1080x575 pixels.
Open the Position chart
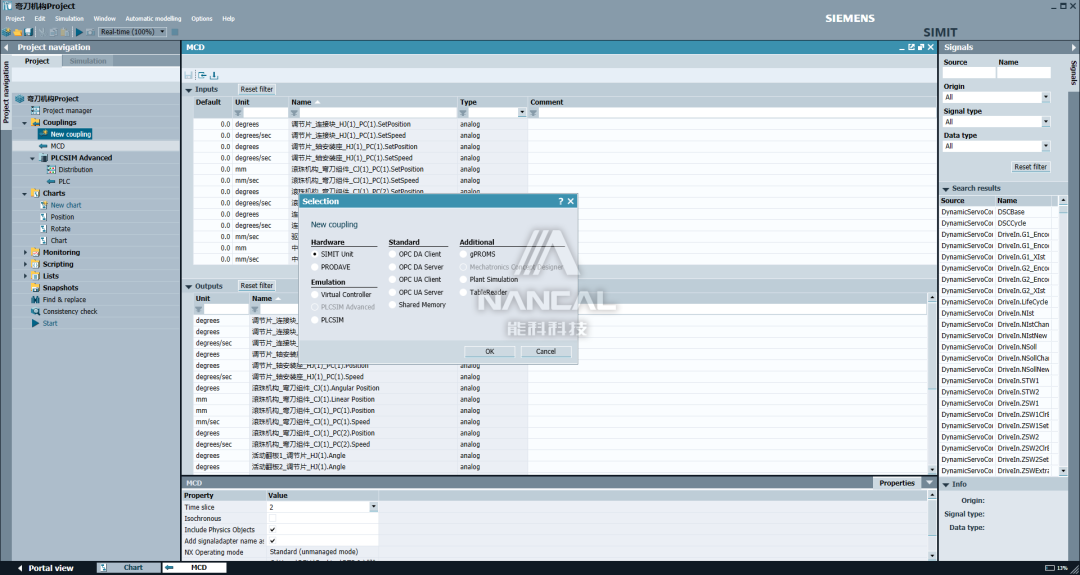click(x=62, y=217)
